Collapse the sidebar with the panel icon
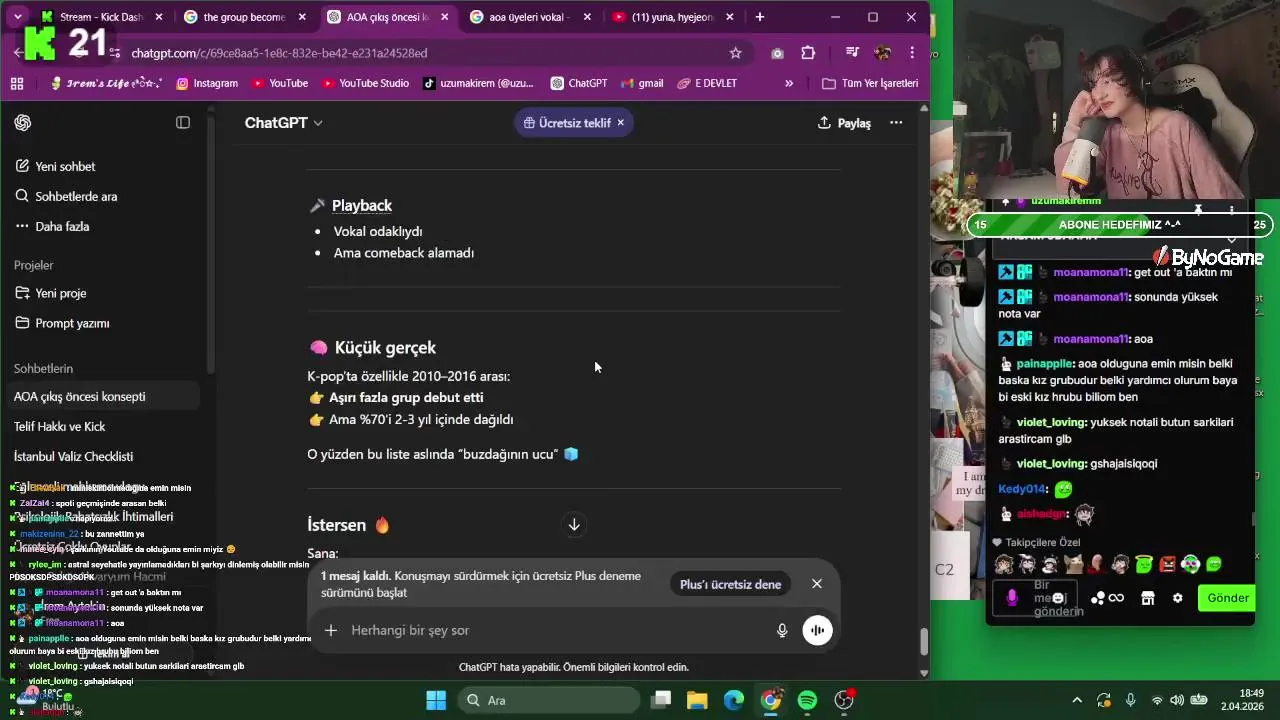 pos(183,122)
